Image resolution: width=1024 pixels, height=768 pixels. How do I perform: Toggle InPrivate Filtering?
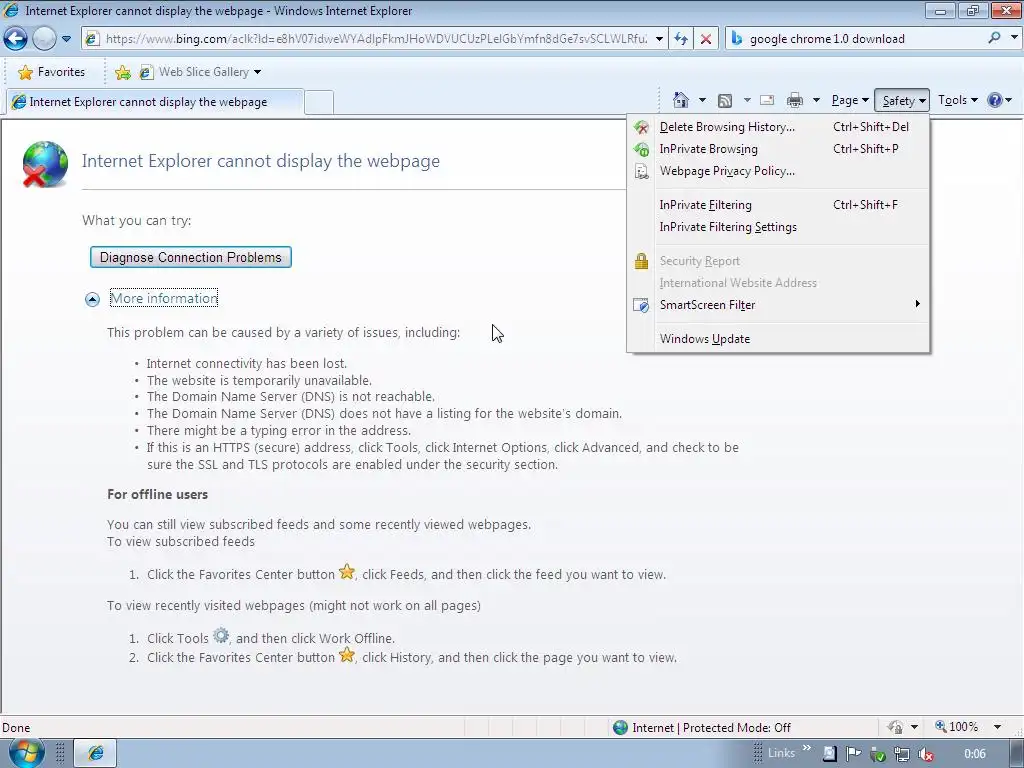pos(778,205)
